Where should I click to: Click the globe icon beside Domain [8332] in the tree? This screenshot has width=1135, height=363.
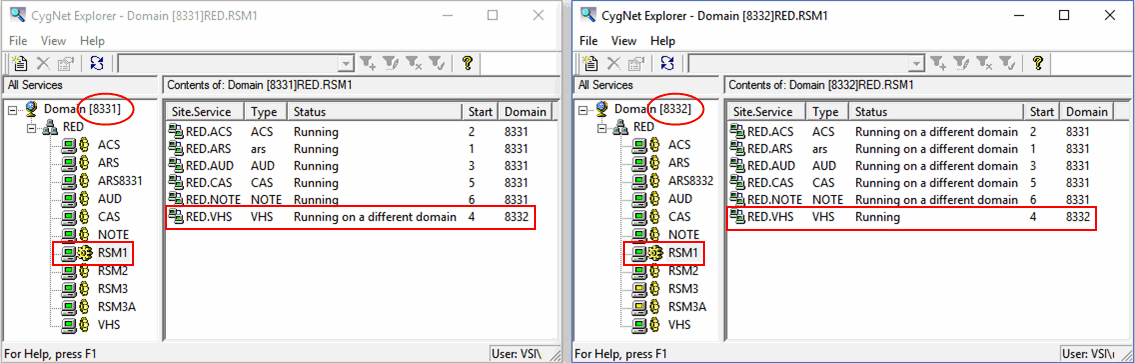pos(602,109)
